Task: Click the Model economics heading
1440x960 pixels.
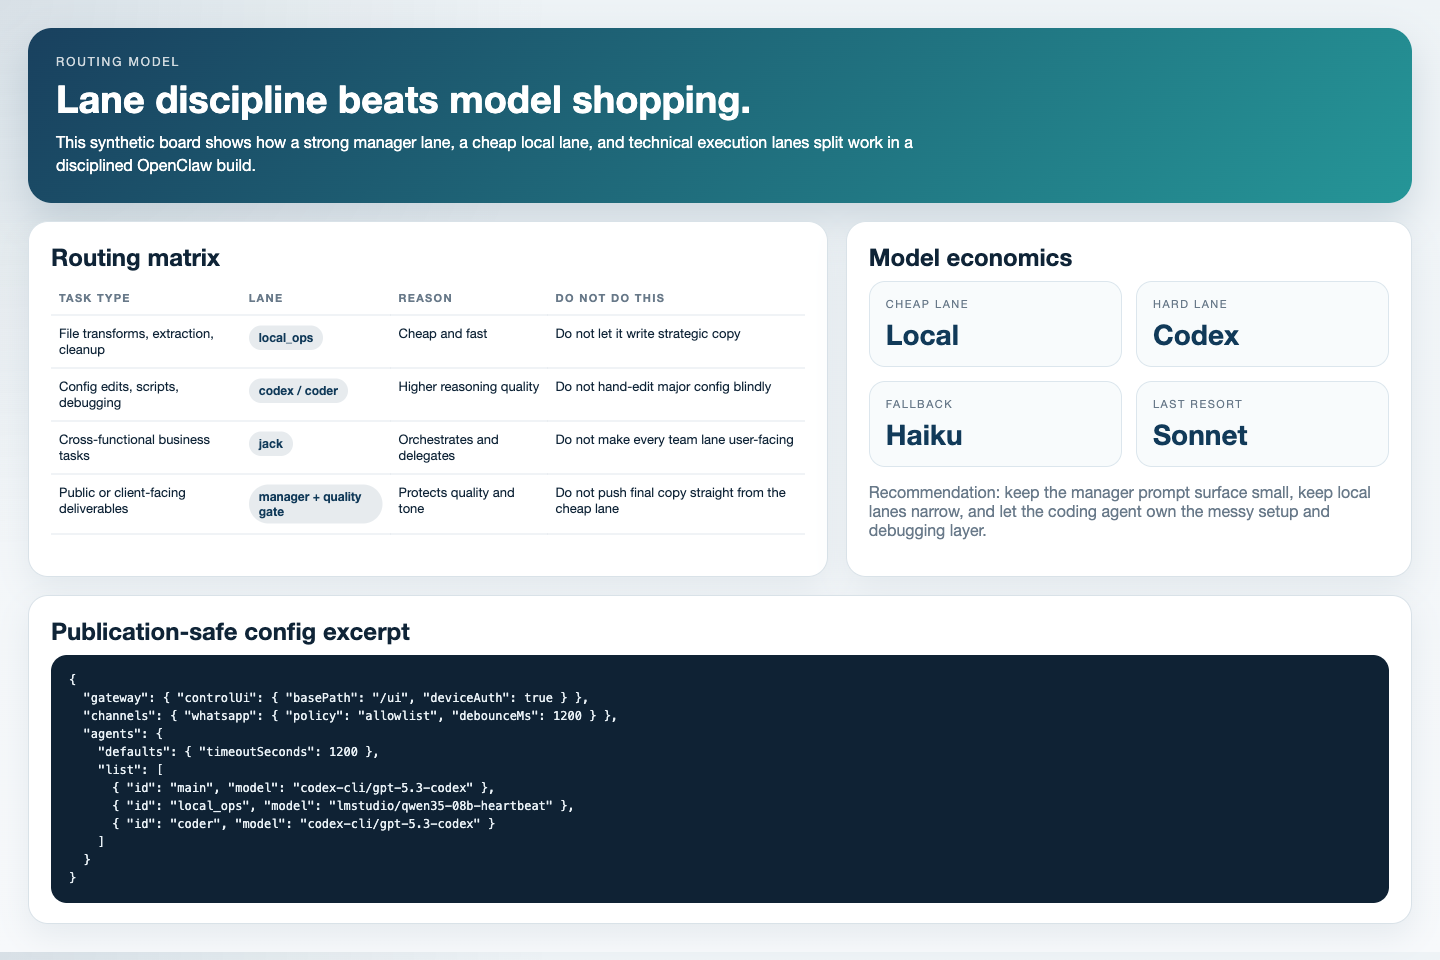Action: pos(970,258)
